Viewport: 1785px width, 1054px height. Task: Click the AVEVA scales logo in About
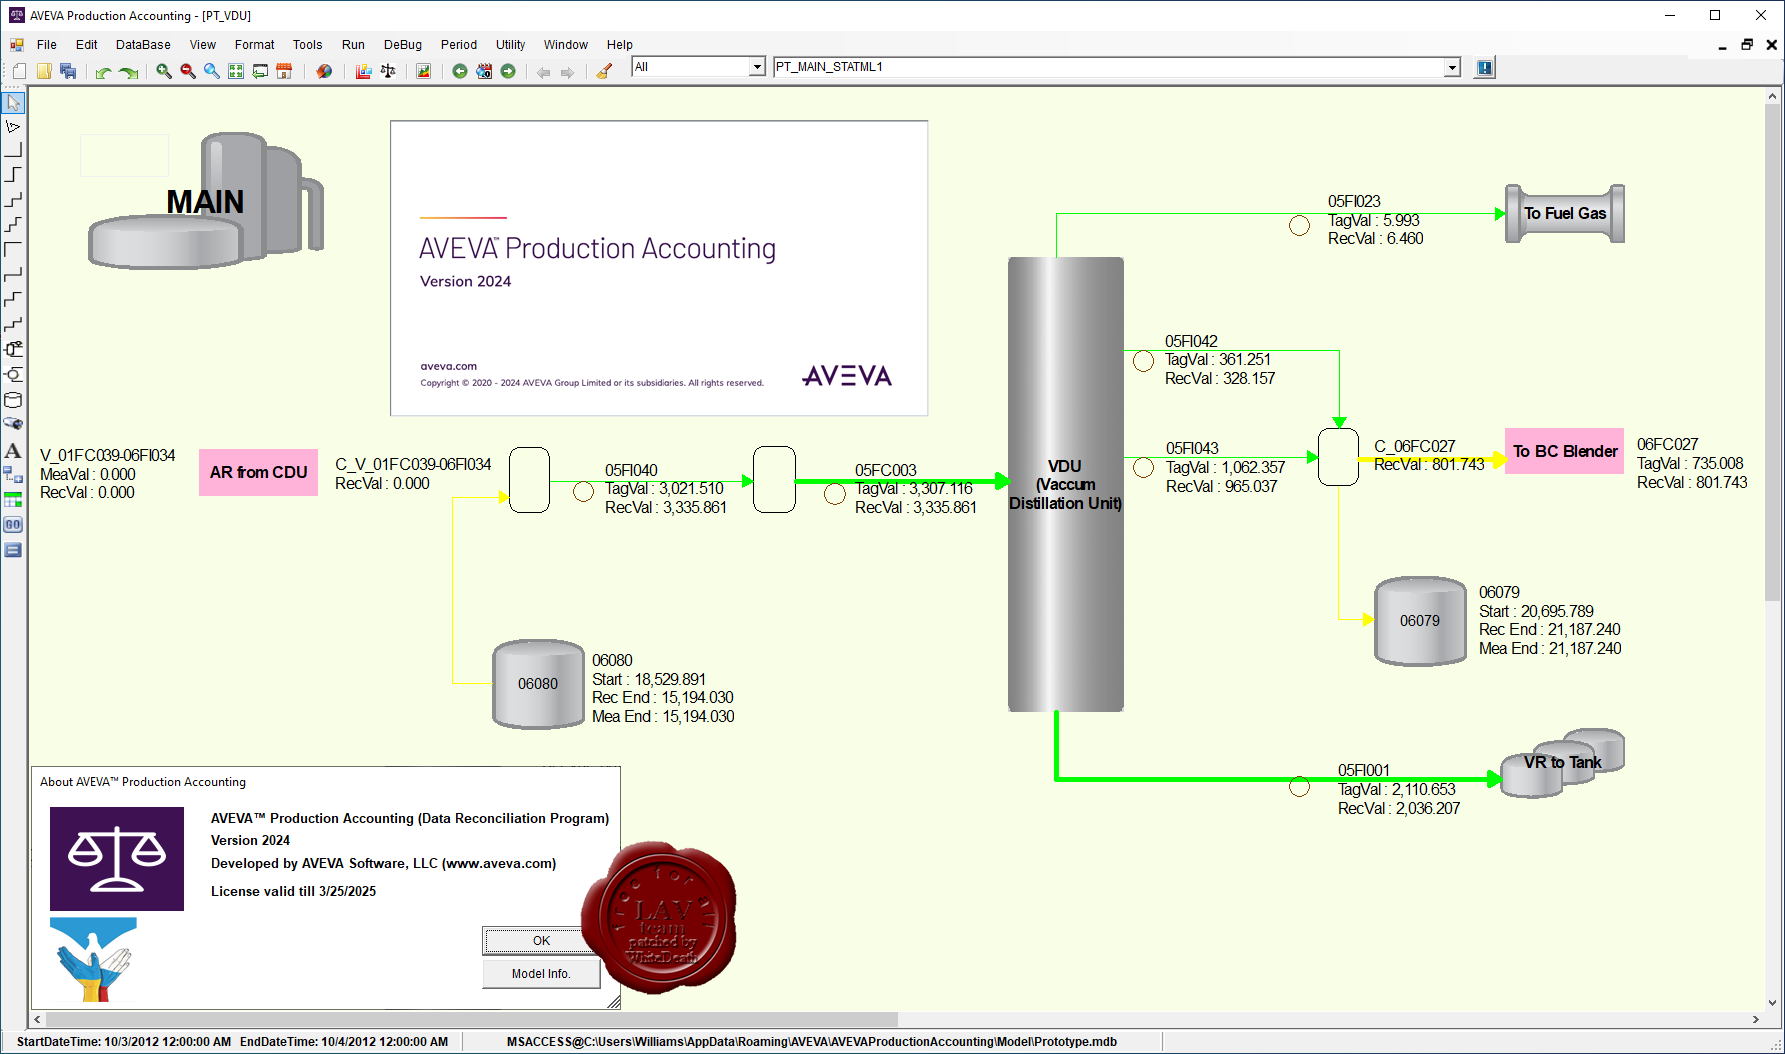[x=117, y=859]
